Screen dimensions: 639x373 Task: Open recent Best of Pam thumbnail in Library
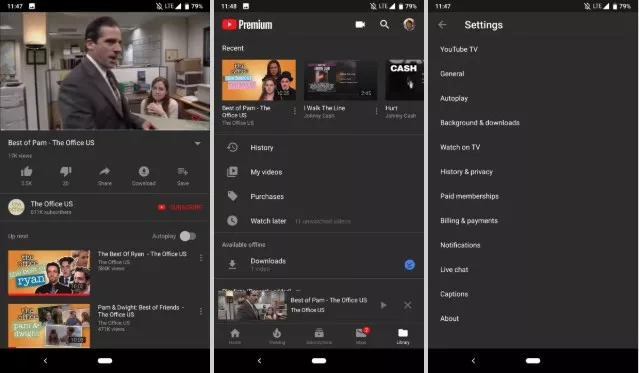point(259,80)
